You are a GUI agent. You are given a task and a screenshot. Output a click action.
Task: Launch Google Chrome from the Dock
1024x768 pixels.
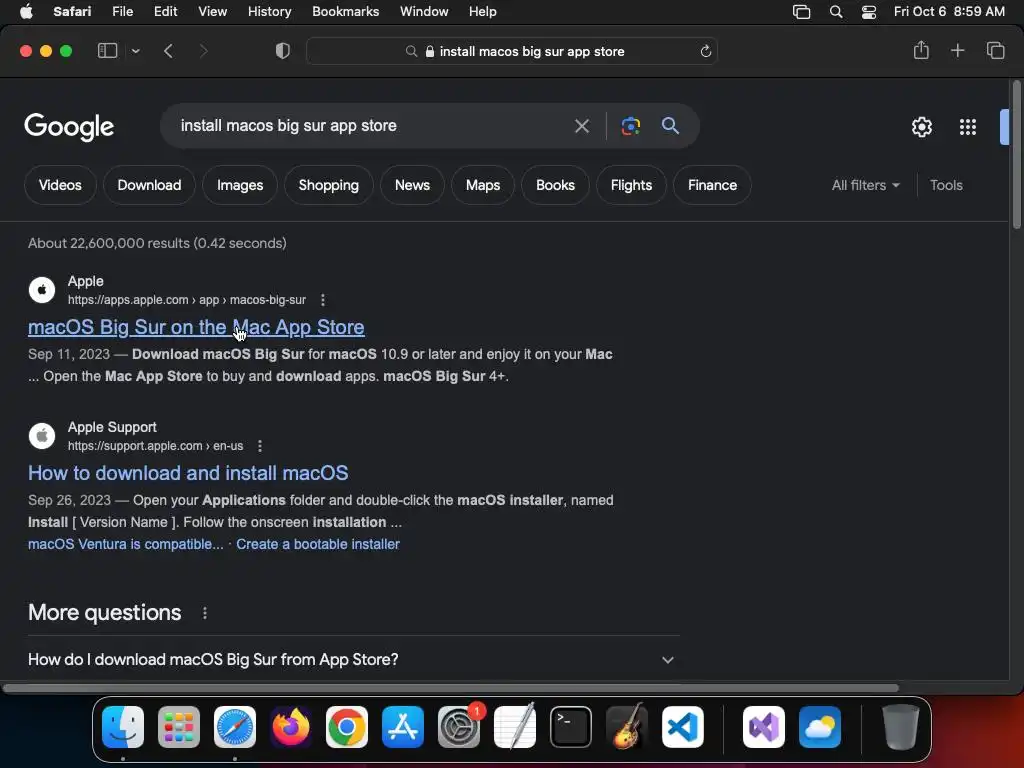[347, 727]
